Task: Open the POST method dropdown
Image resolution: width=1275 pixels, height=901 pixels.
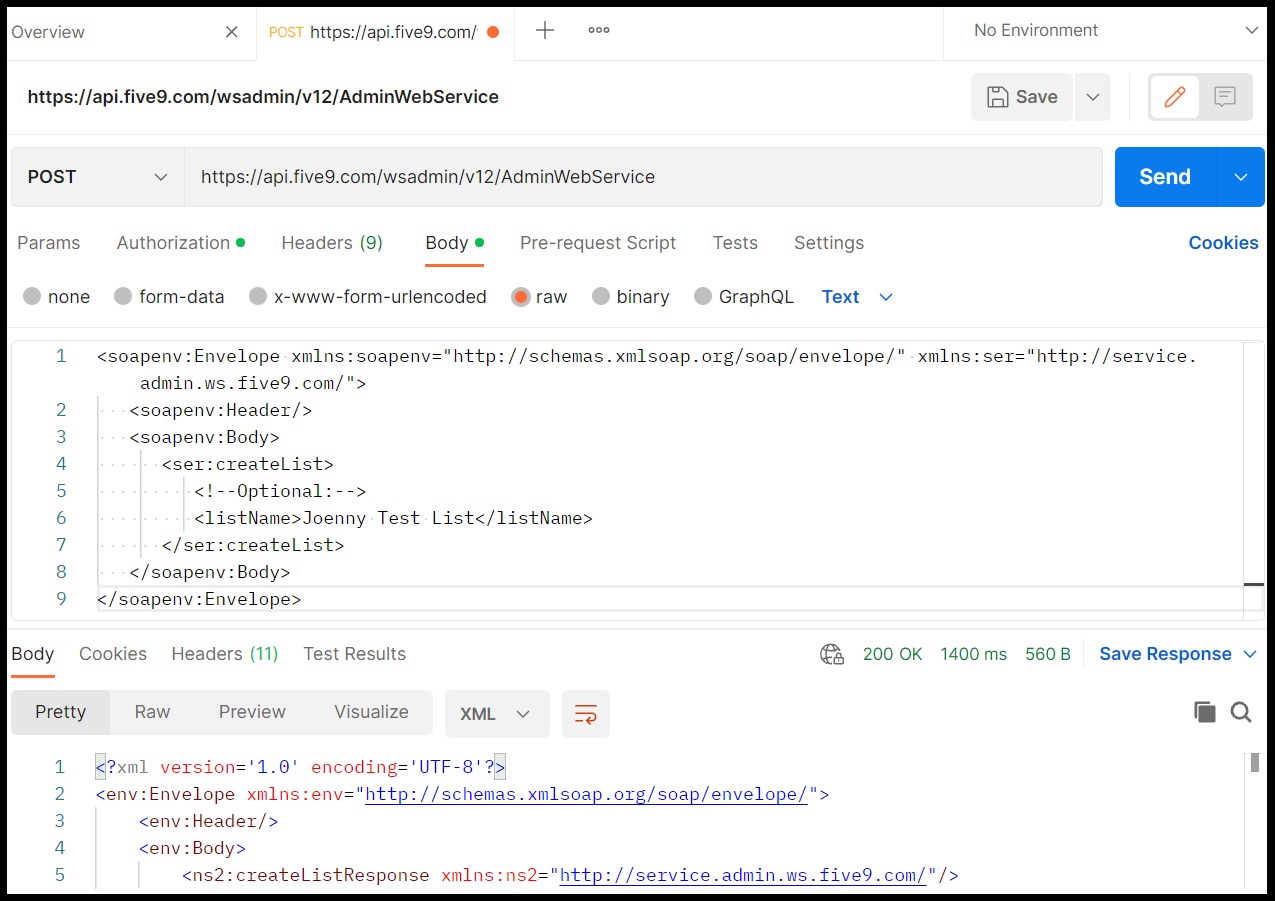Action: coord(98,177)
